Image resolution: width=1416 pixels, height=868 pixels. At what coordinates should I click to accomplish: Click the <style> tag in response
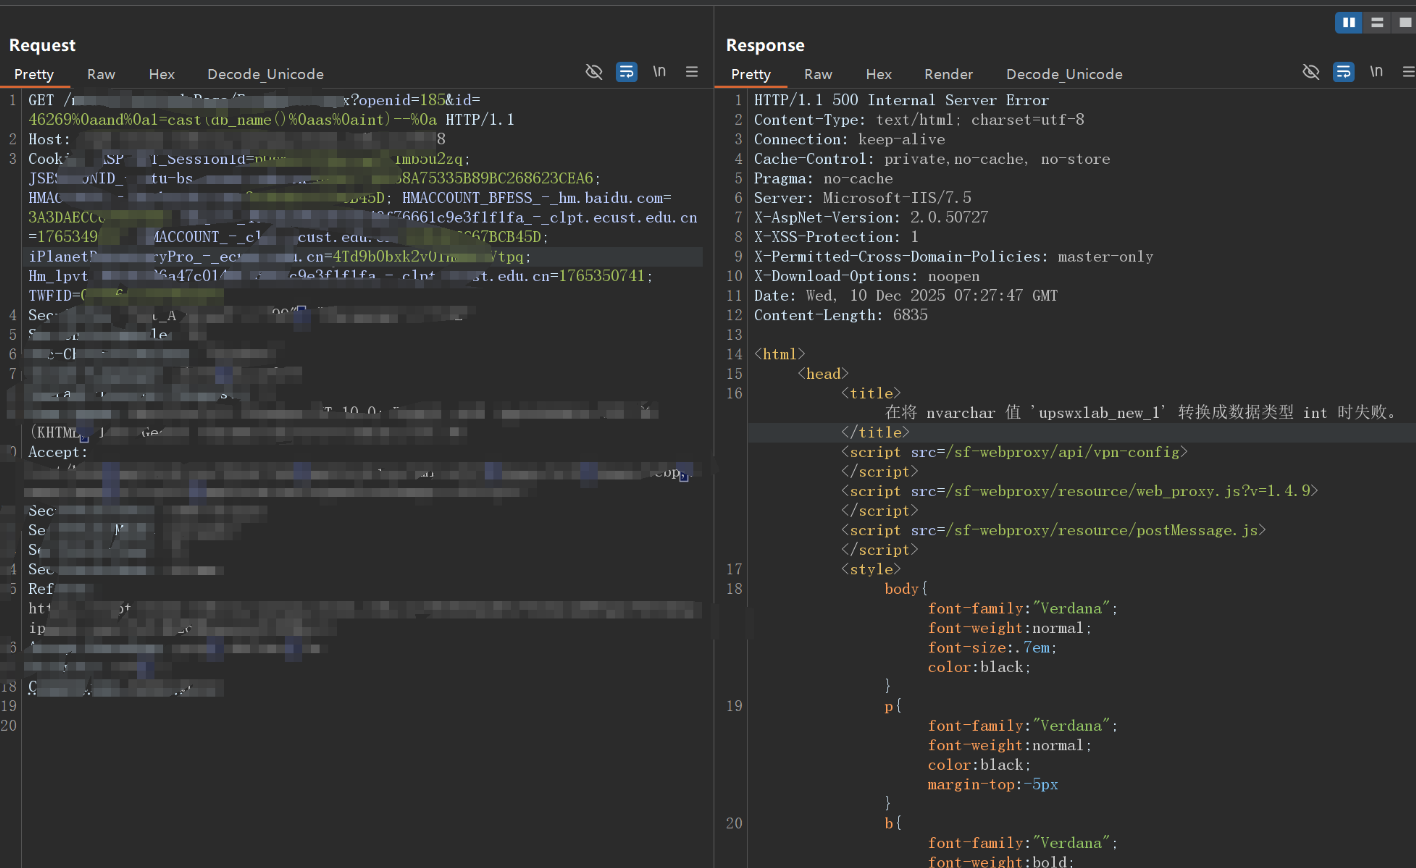(871, 569)
